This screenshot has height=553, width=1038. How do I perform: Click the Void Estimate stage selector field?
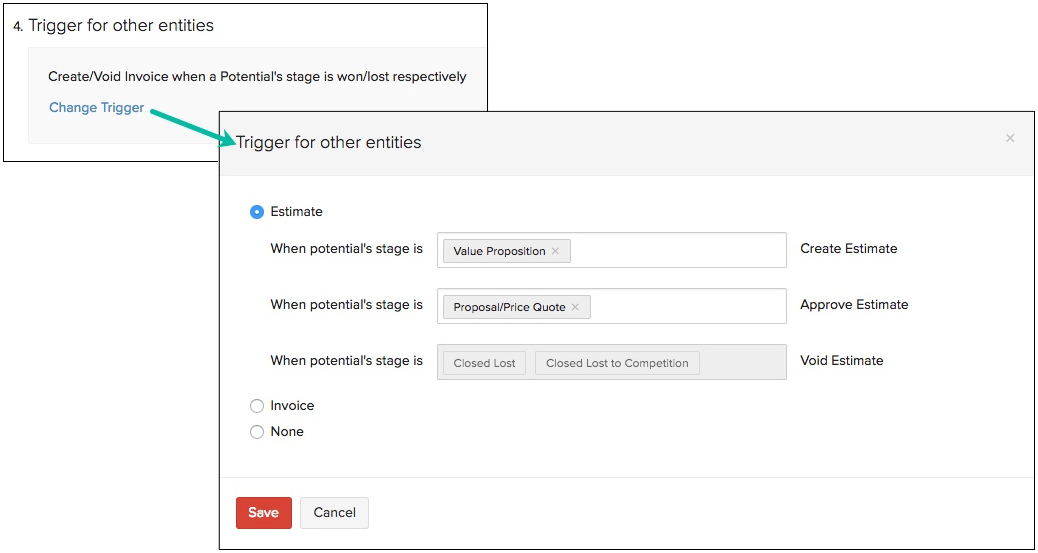(x=745, y=362)
